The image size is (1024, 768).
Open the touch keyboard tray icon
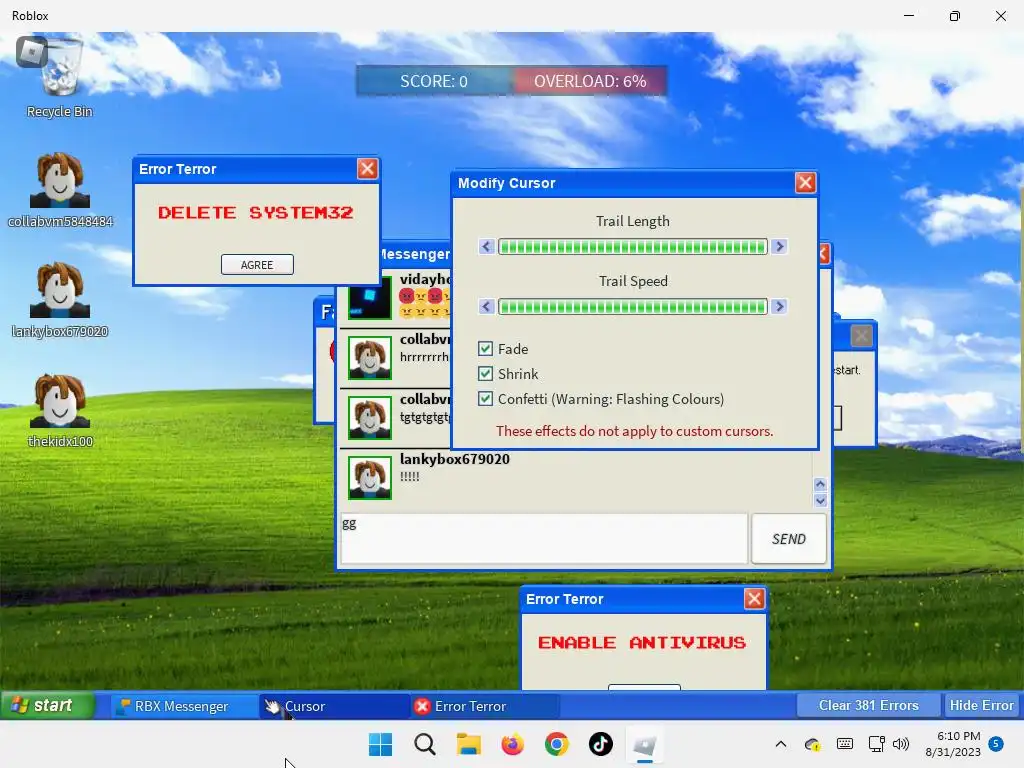click(844, 744)
